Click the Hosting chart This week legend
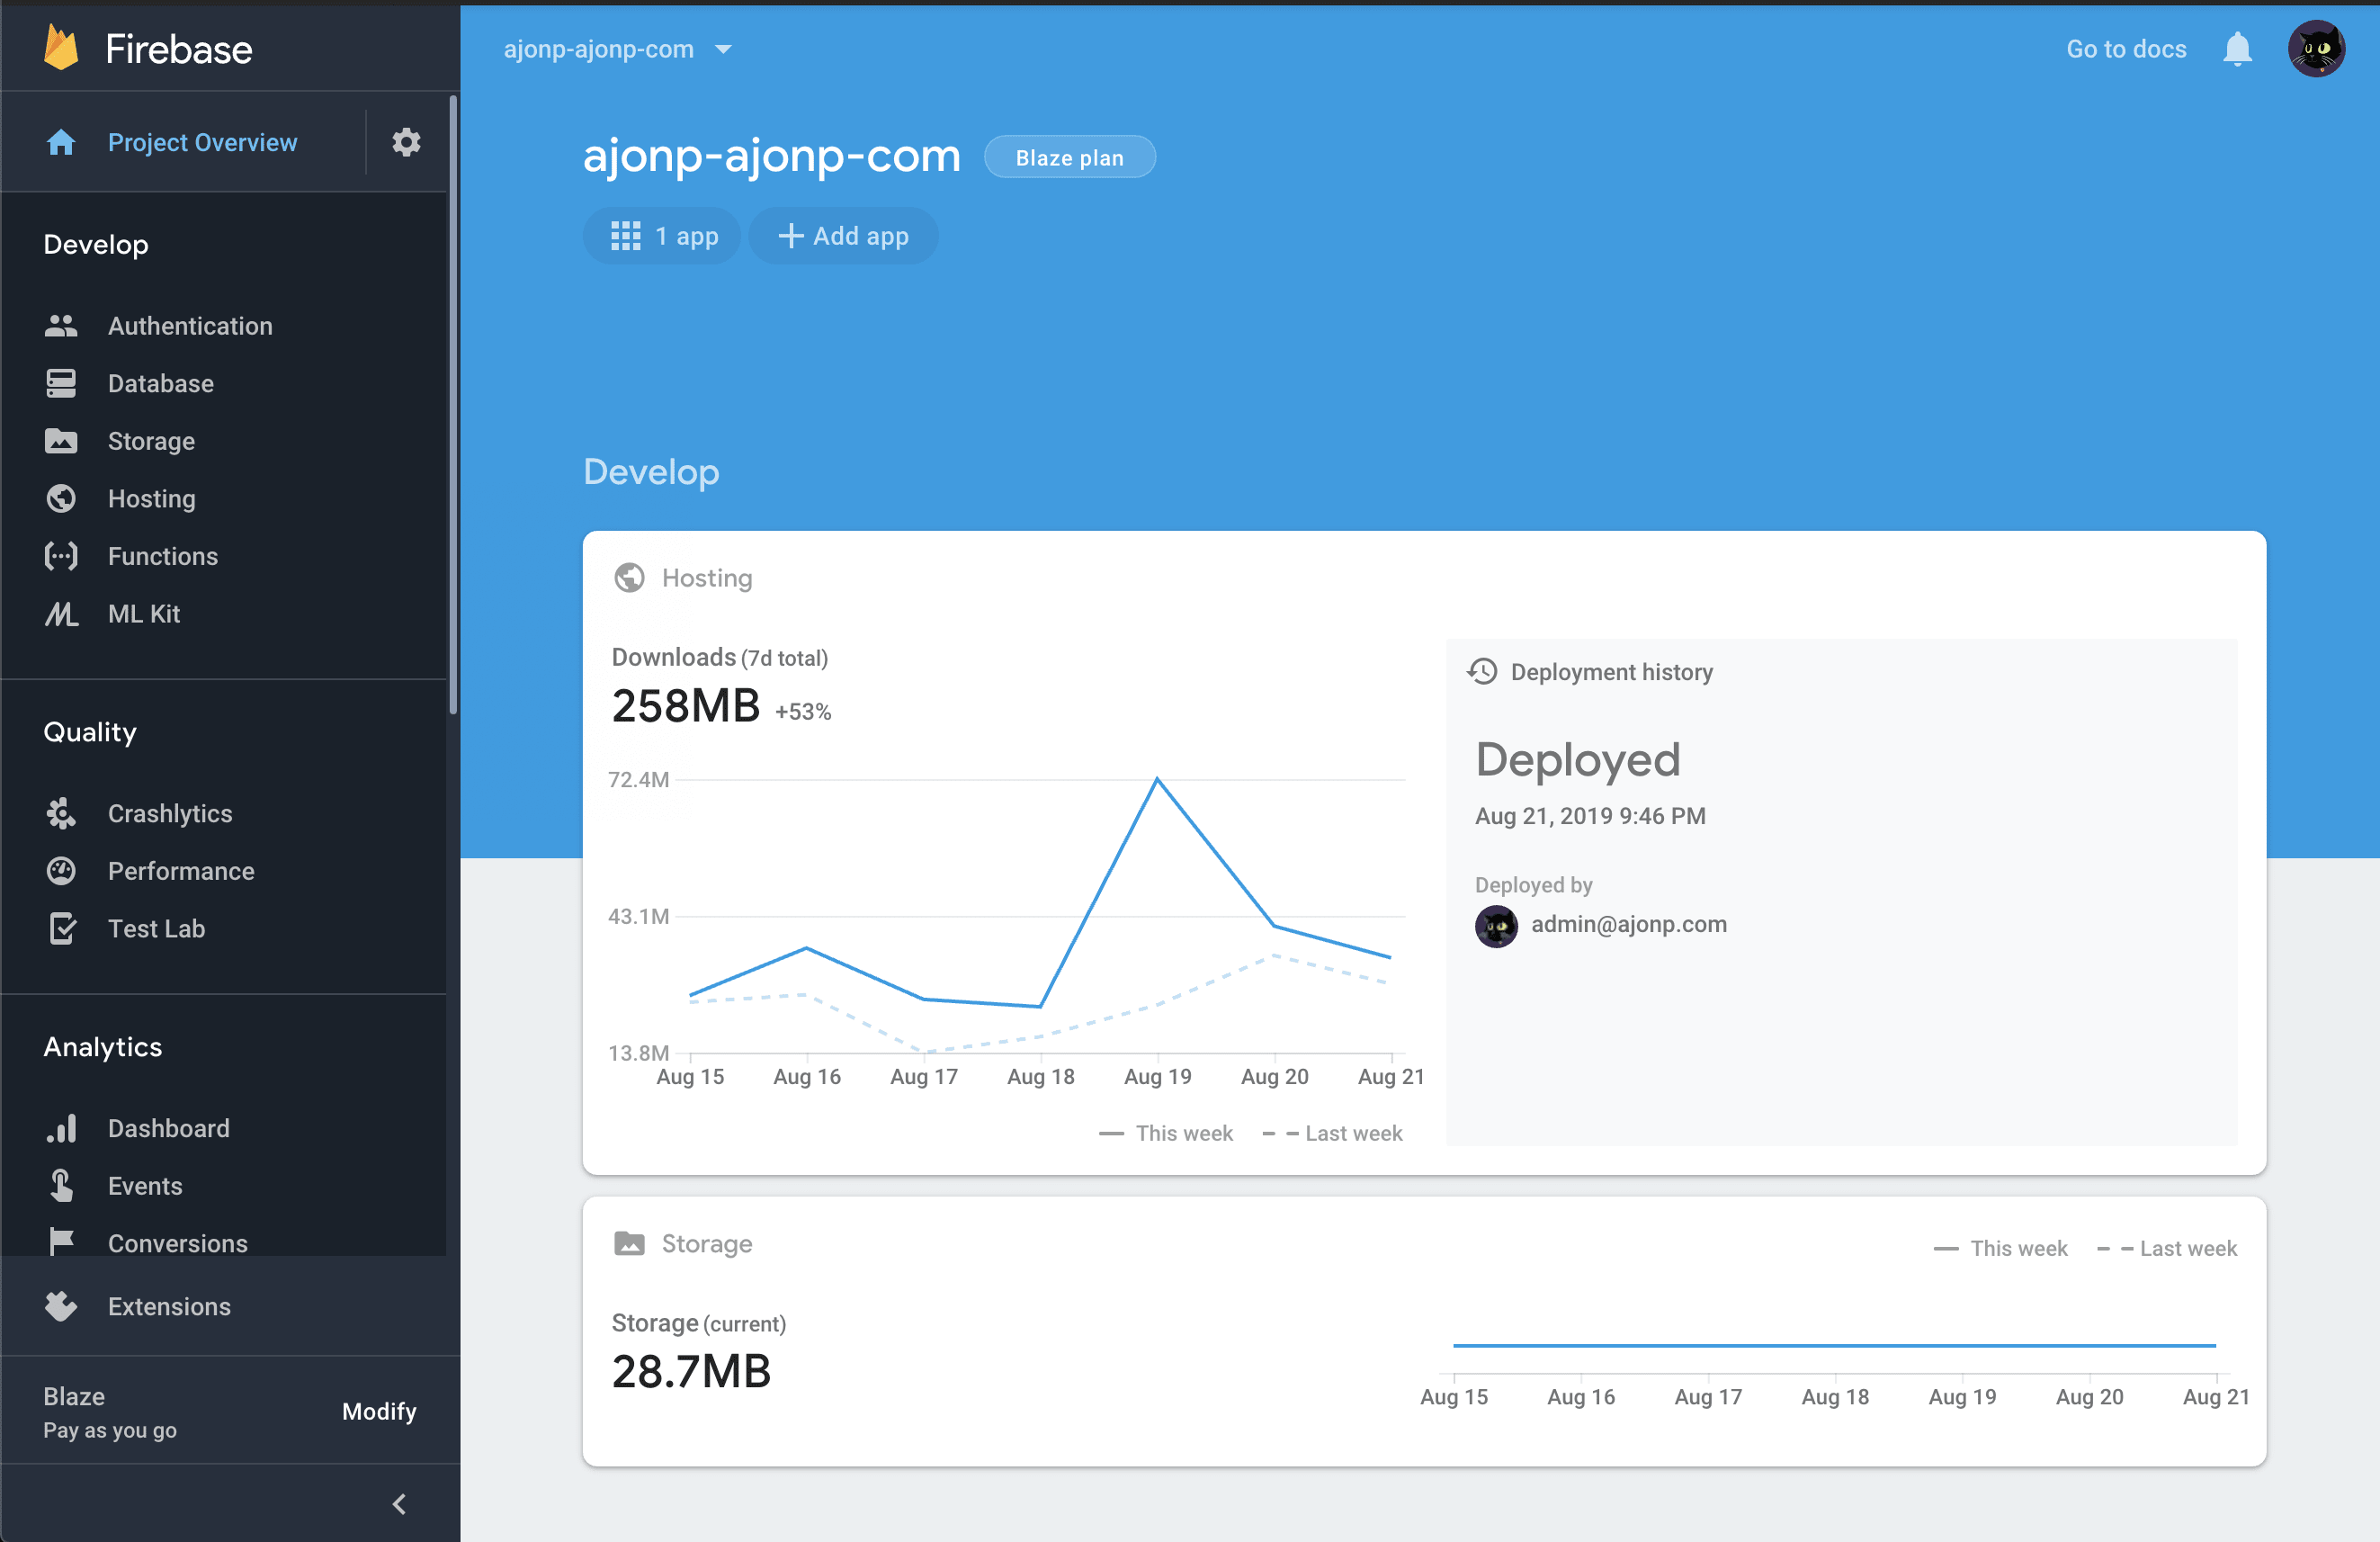 [1166, 1133]
